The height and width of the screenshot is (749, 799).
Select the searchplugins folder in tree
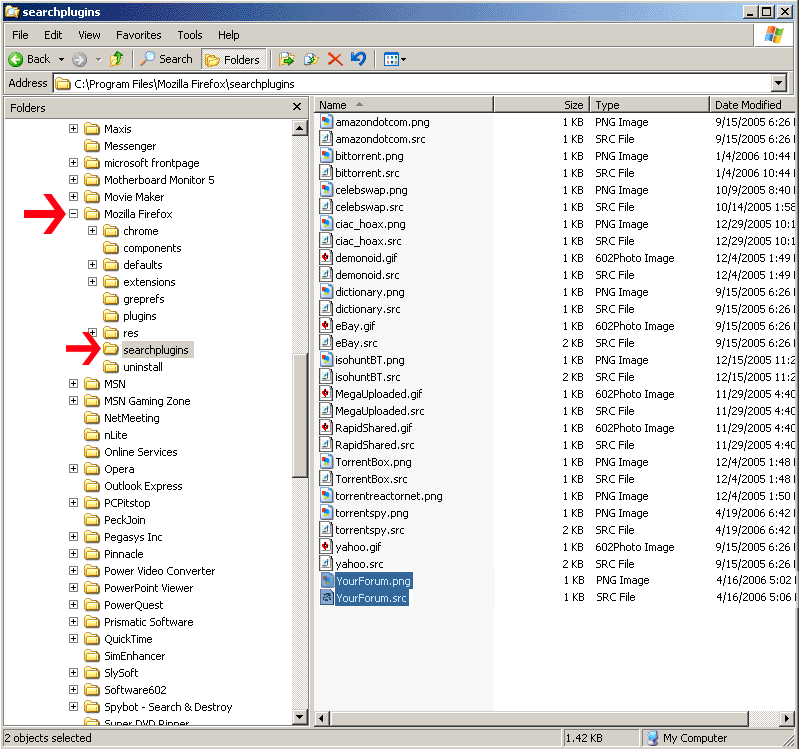pyautogui.click(x=155, y=350)
